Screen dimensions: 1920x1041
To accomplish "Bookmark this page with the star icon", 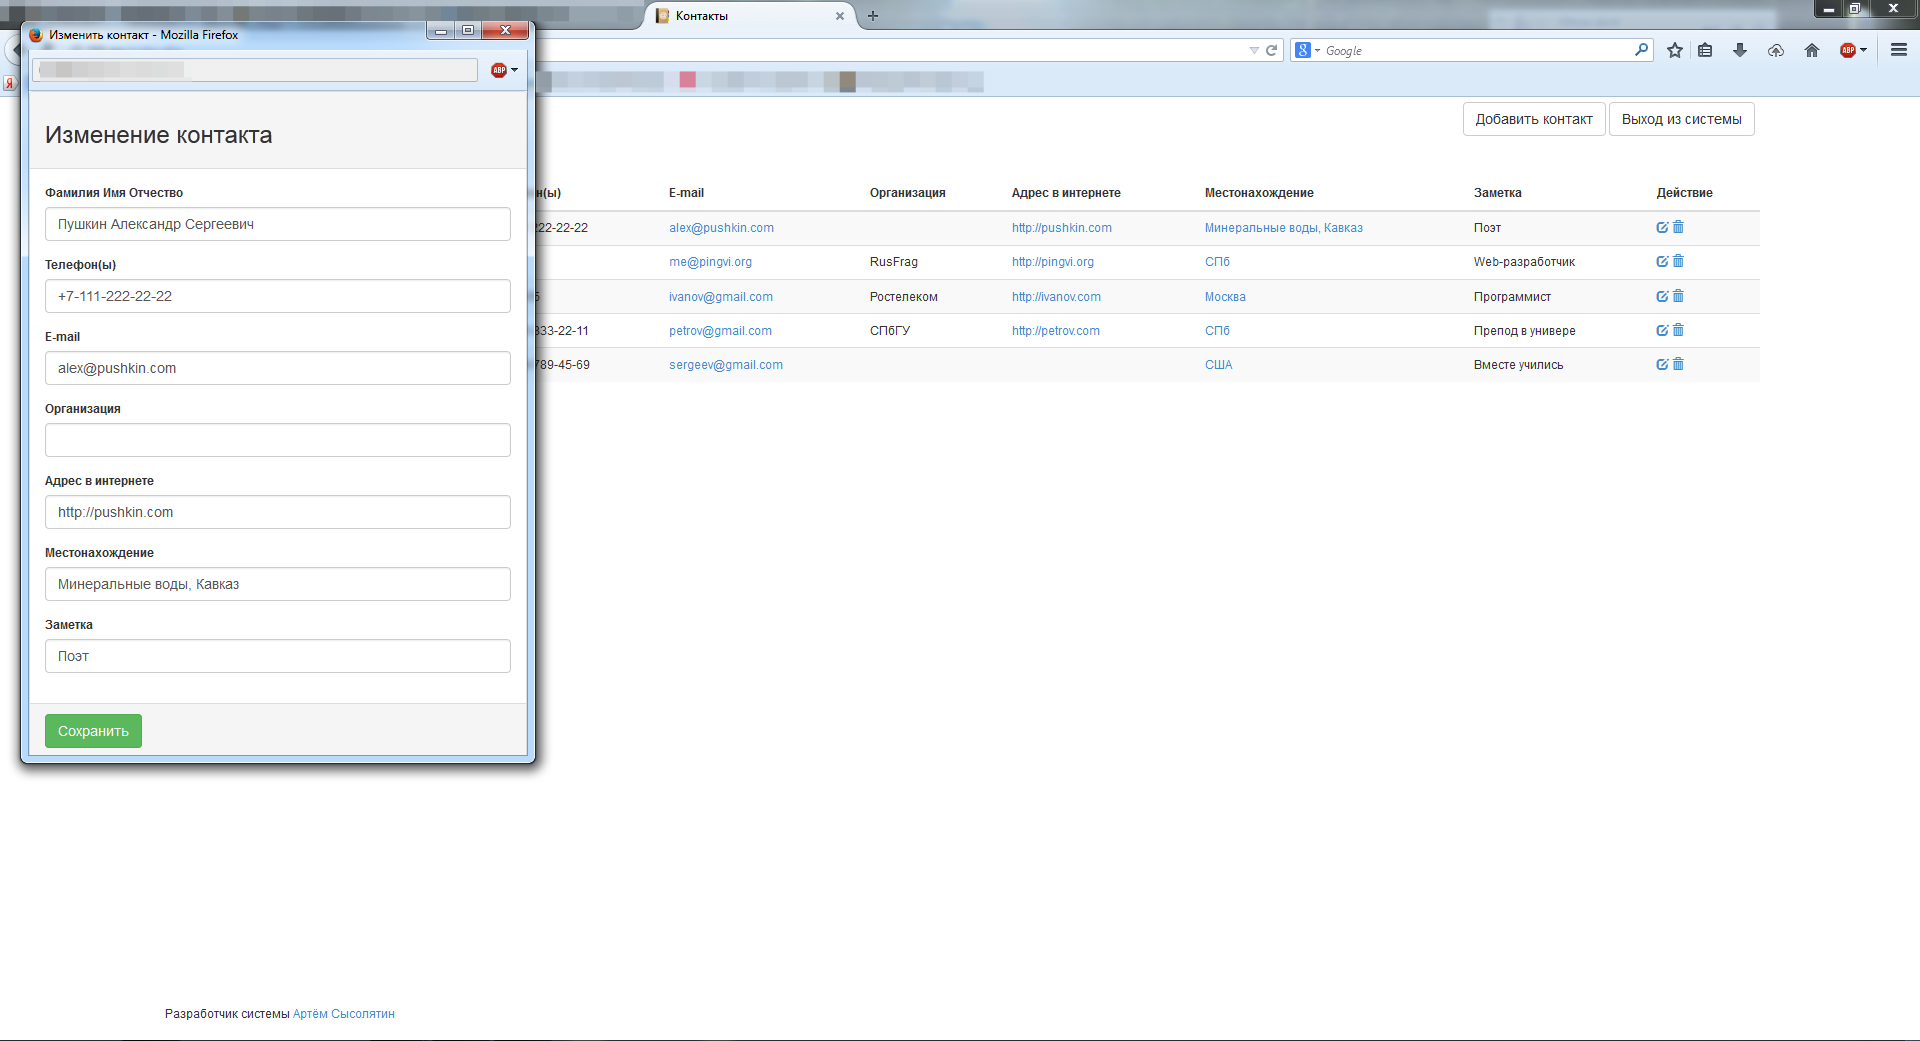I will (x=1675, y=50).
